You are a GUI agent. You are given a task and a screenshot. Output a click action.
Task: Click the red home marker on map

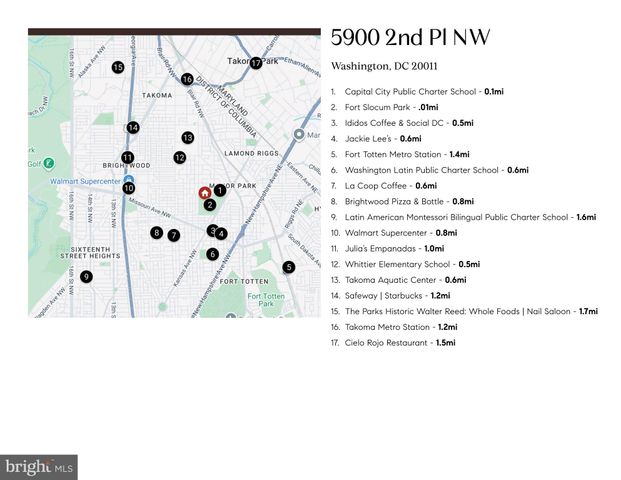(204, 193)
